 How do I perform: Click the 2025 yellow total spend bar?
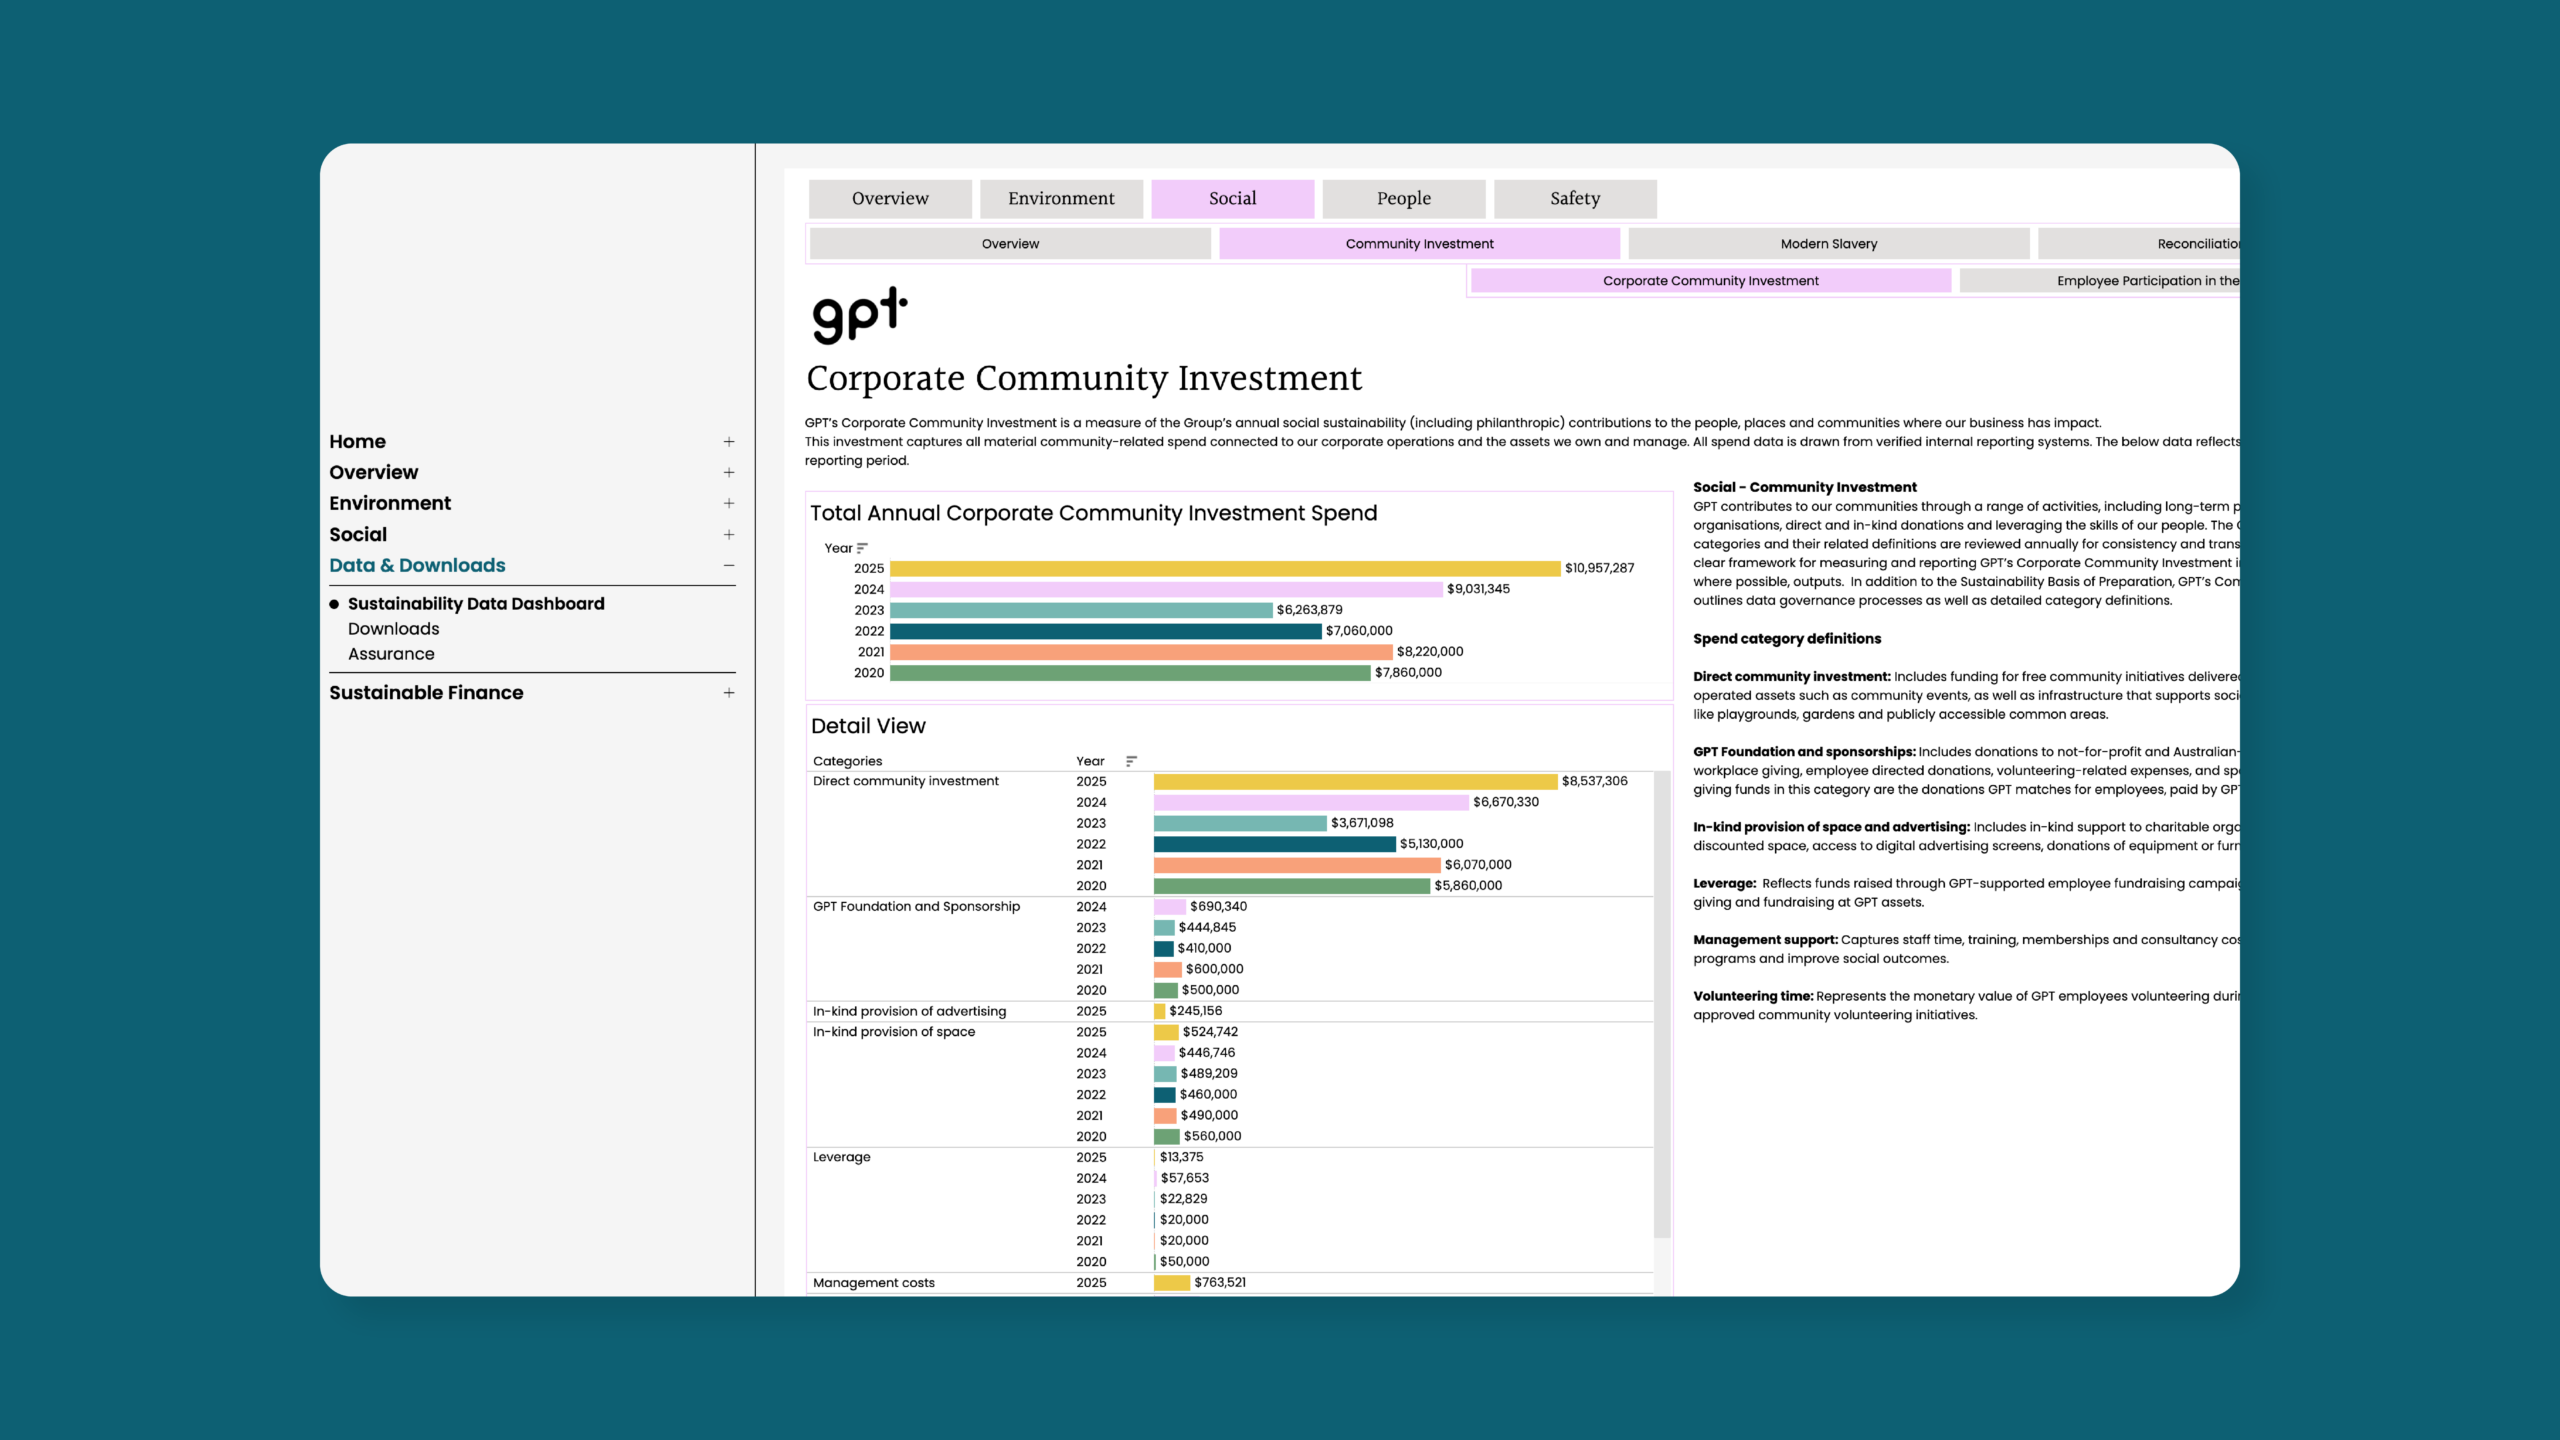1224,568
